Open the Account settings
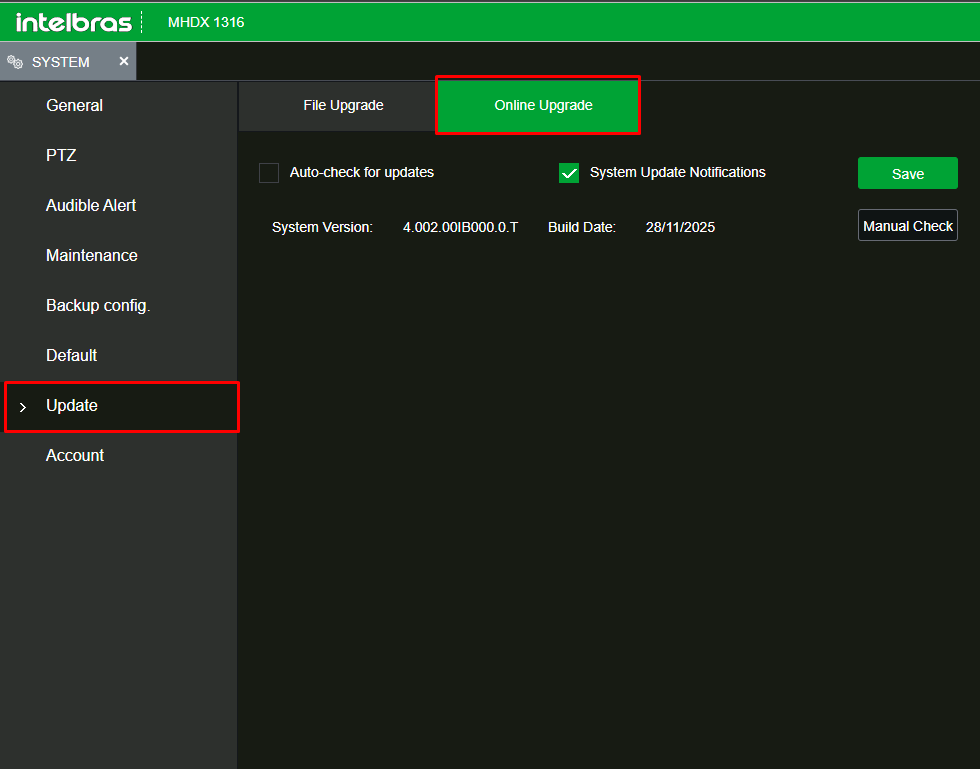The height and width of the screenshot is (769, 980). tap(75, 455)
